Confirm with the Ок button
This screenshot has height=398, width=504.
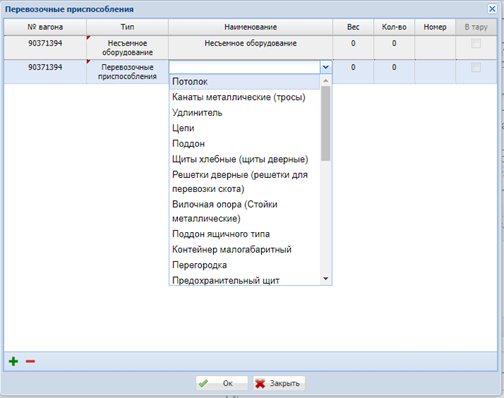click(222, 383)
